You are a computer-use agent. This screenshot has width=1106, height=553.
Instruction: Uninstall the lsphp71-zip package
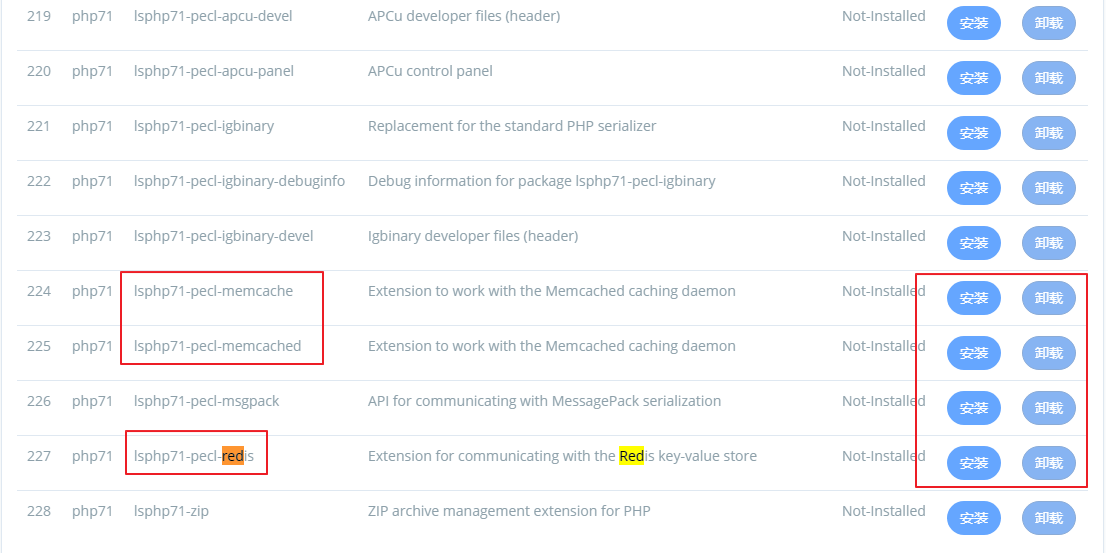1049,518
